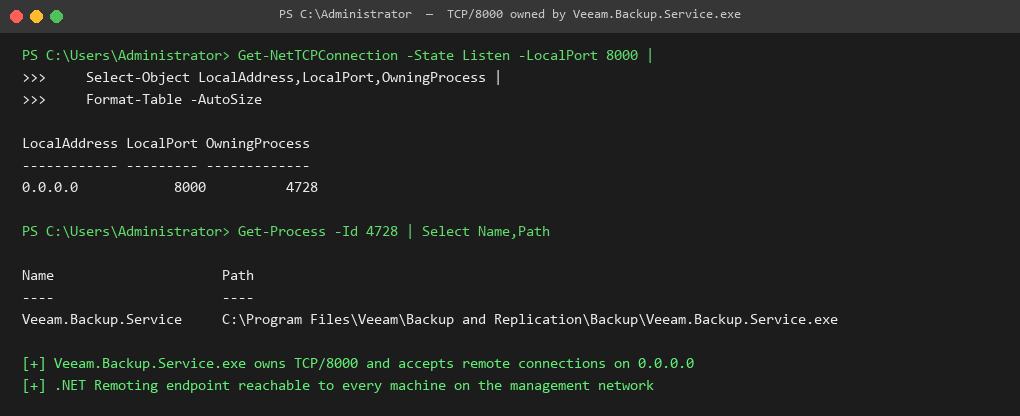
Task: Click the LocalAddress column header
Action: tap(70, 144)
